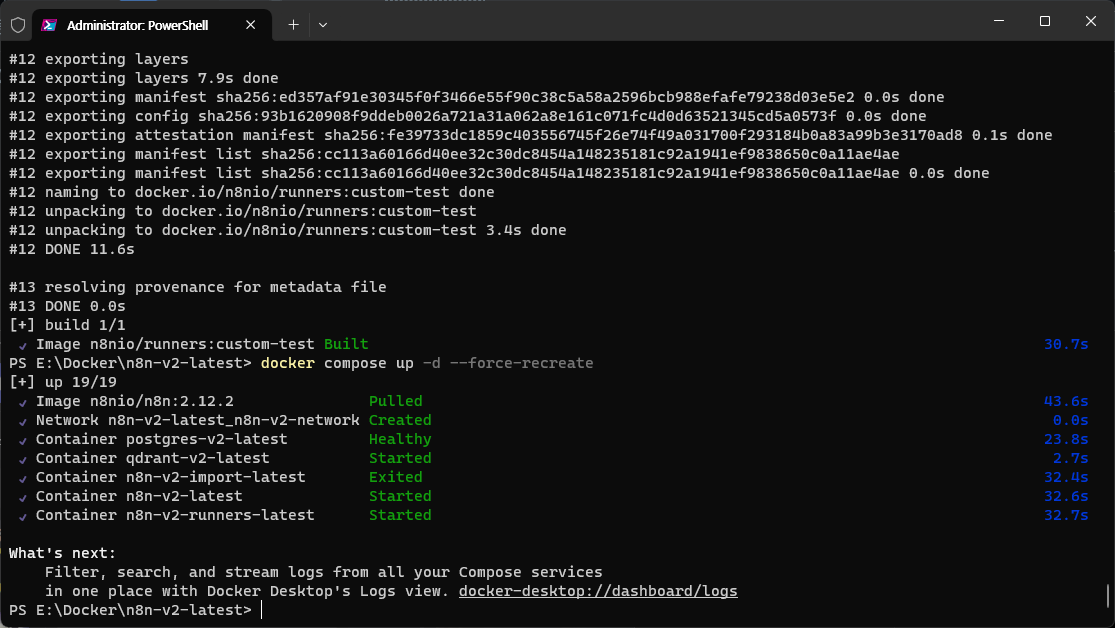This screenshot has width=1115, height=628.
Task: Click the PowerShell icon on the tab
Action: click(x=49, y=25)
